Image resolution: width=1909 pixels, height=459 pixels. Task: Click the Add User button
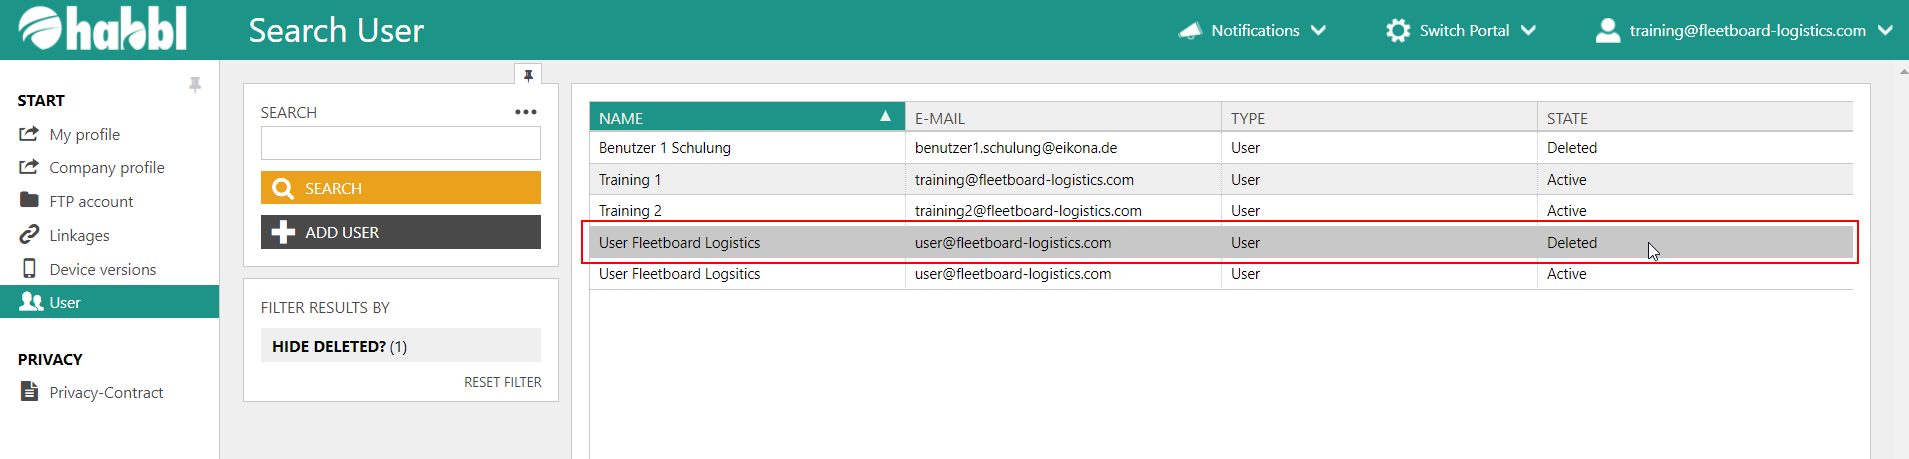pos(400,232)
